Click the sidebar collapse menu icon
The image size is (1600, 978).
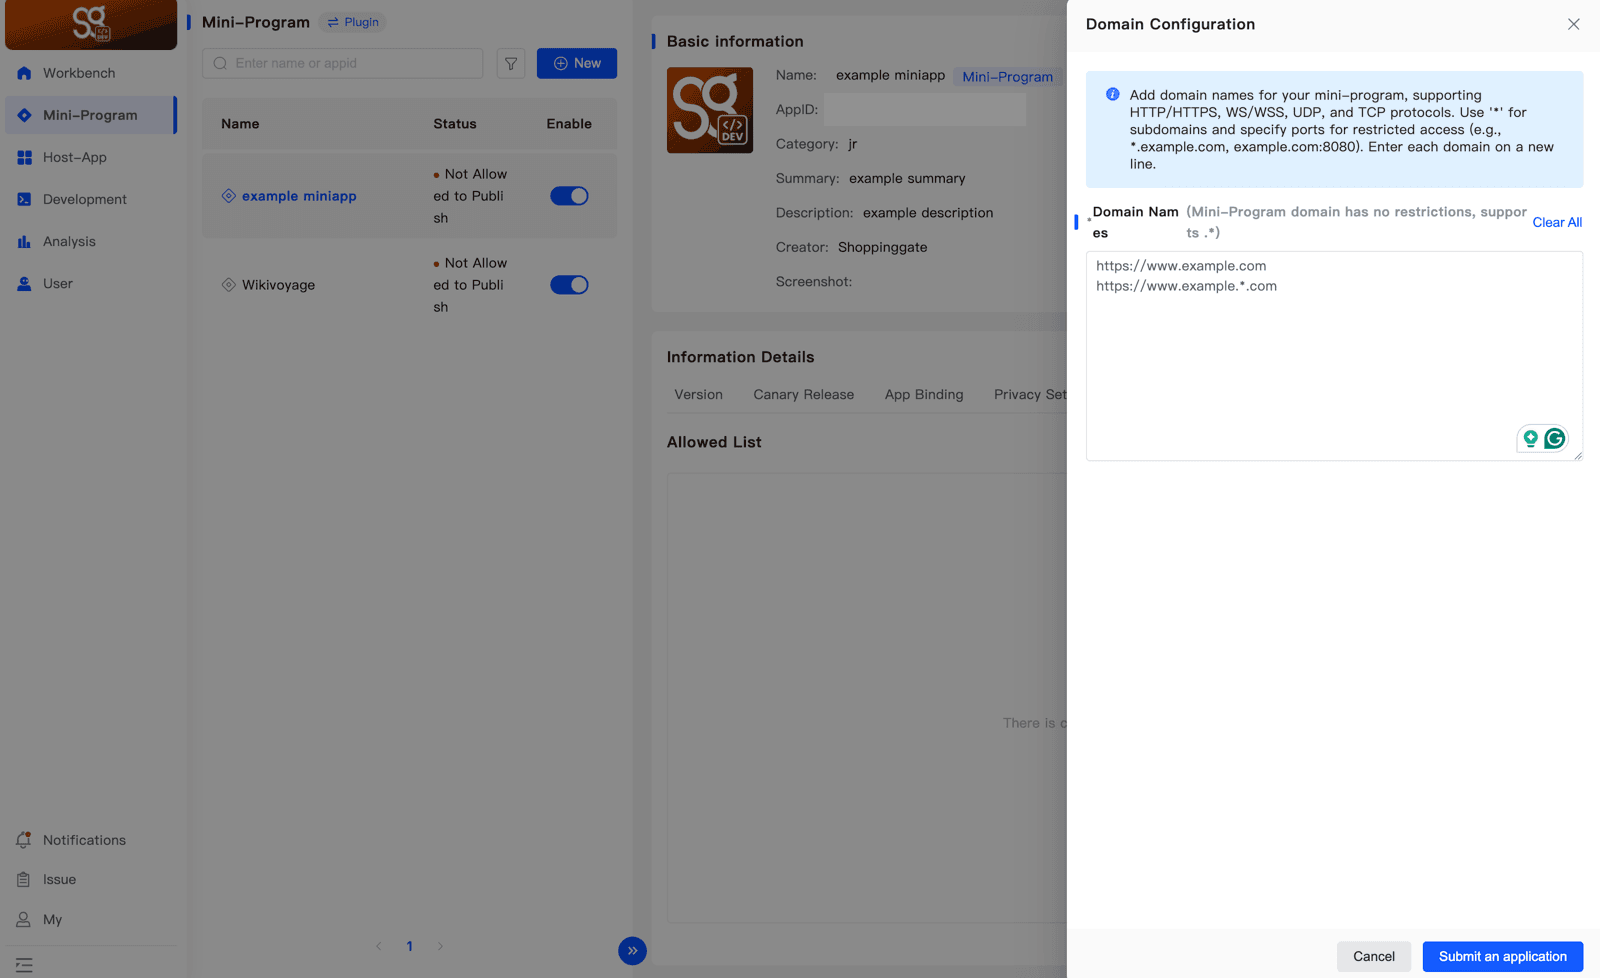click(24, 965)
